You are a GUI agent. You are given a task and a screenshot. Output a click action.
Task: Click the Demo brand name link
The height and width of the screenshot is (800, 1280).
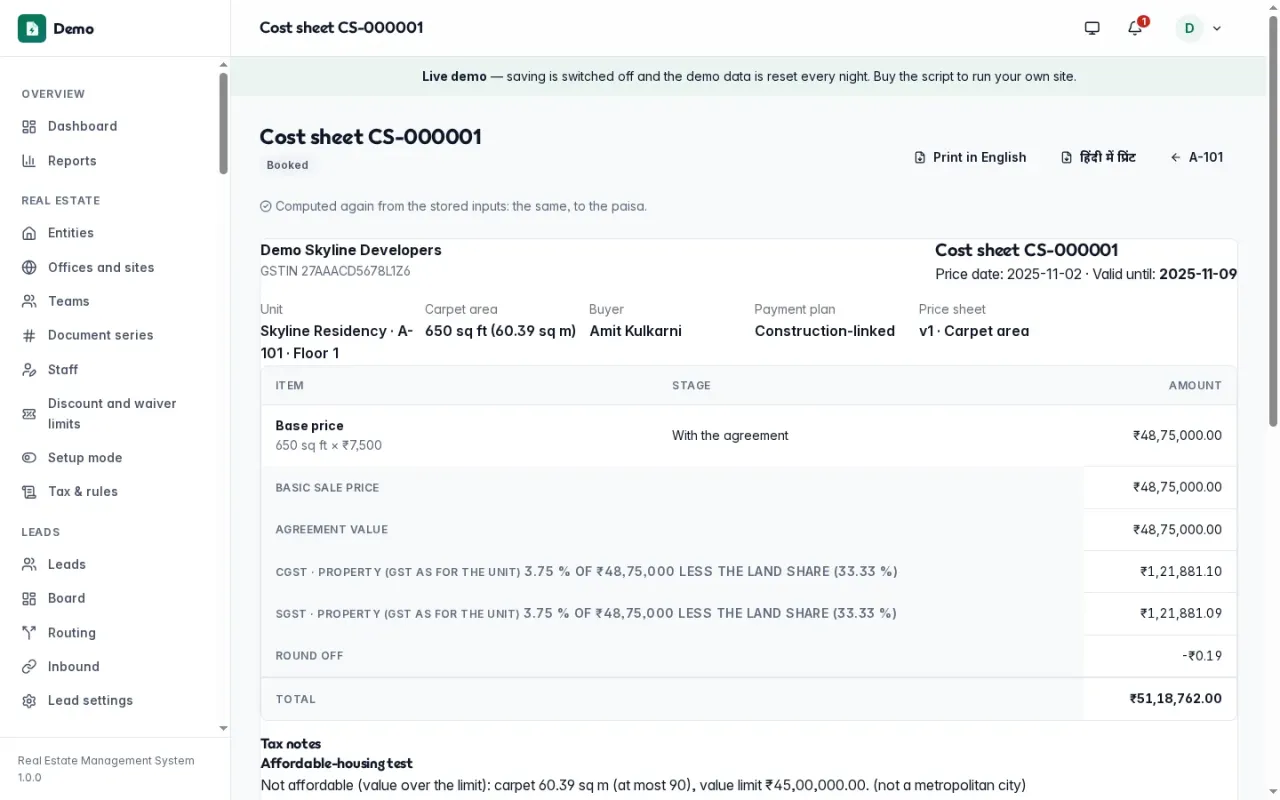tap(74, 28)
